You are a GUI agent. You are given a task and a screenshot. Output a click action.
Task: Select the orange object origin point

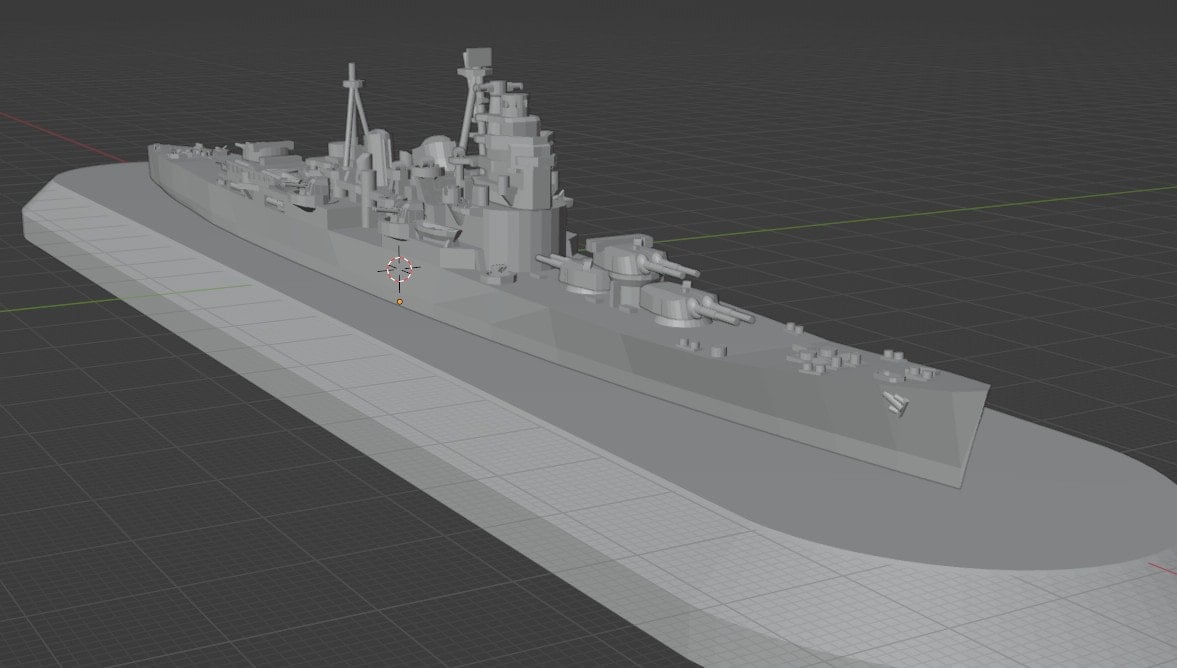point(400,300)
